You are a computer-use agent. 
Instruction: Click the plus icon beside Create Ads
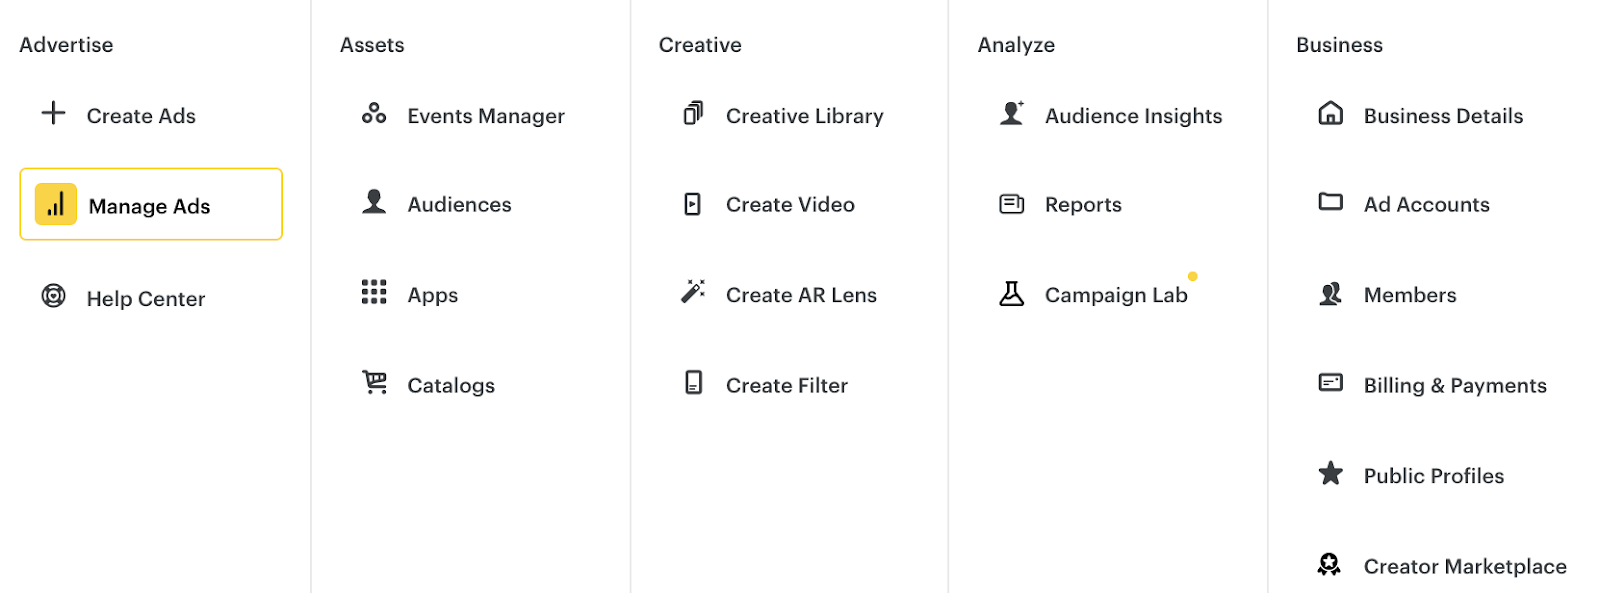pos(53,113)
